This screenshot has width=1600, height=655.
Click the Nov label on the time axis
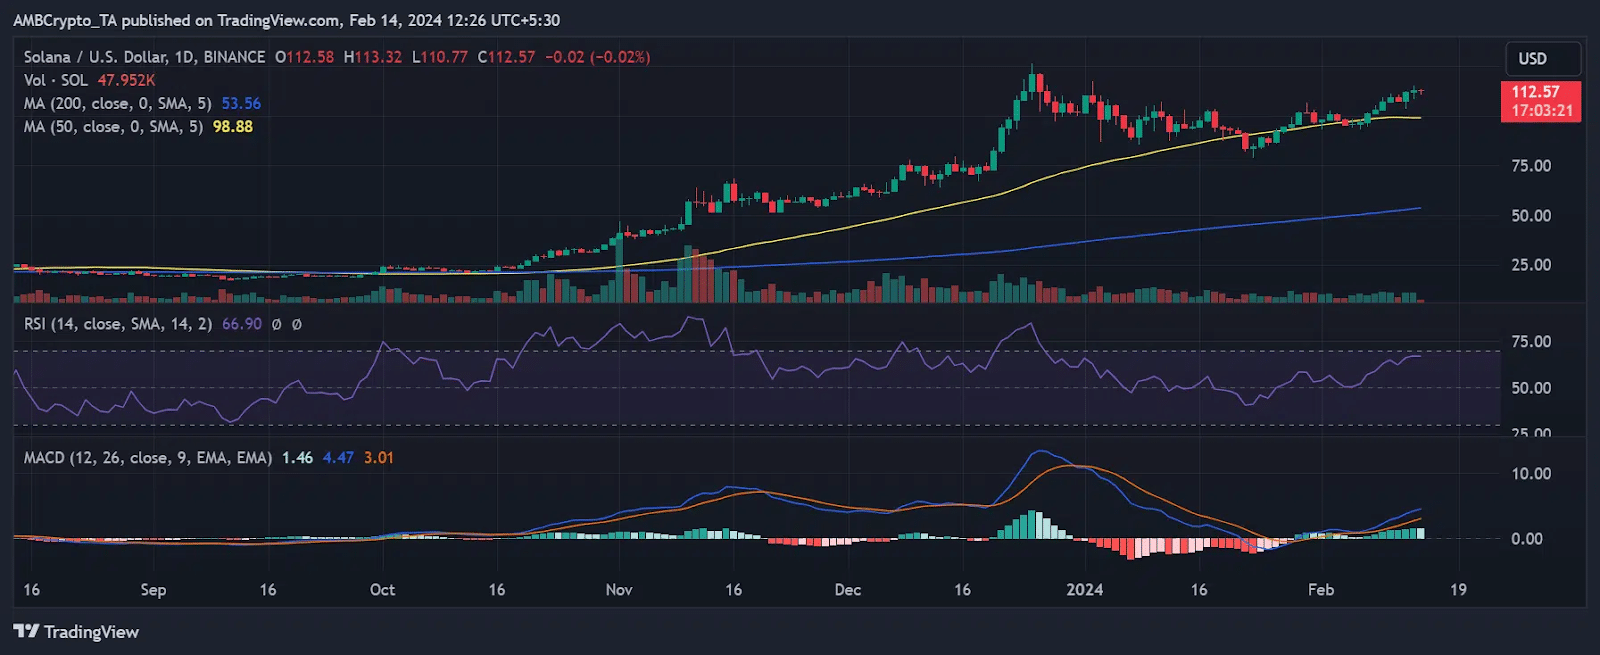(x=619, y=590)
